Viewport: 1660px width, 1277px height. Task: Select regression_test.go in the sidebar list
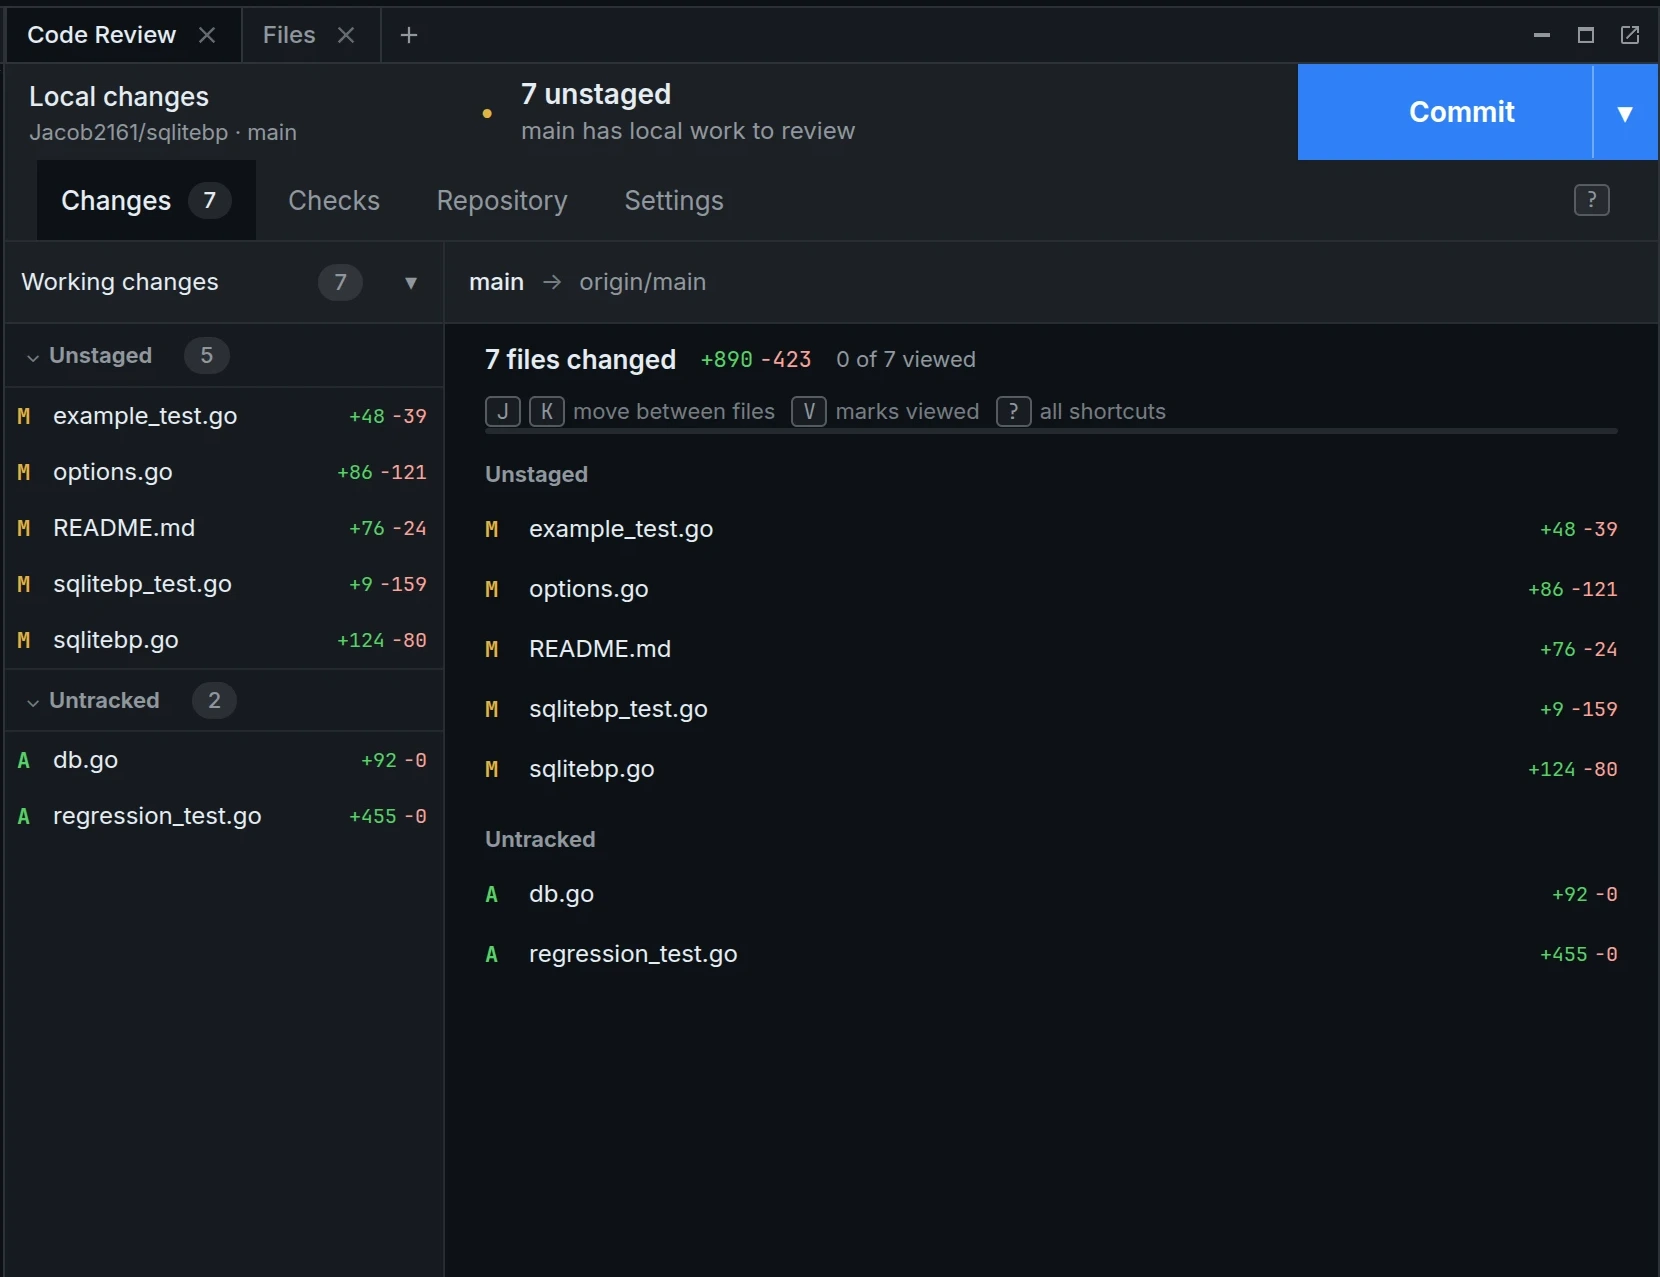pyautogui.click(x=224, y=816)
